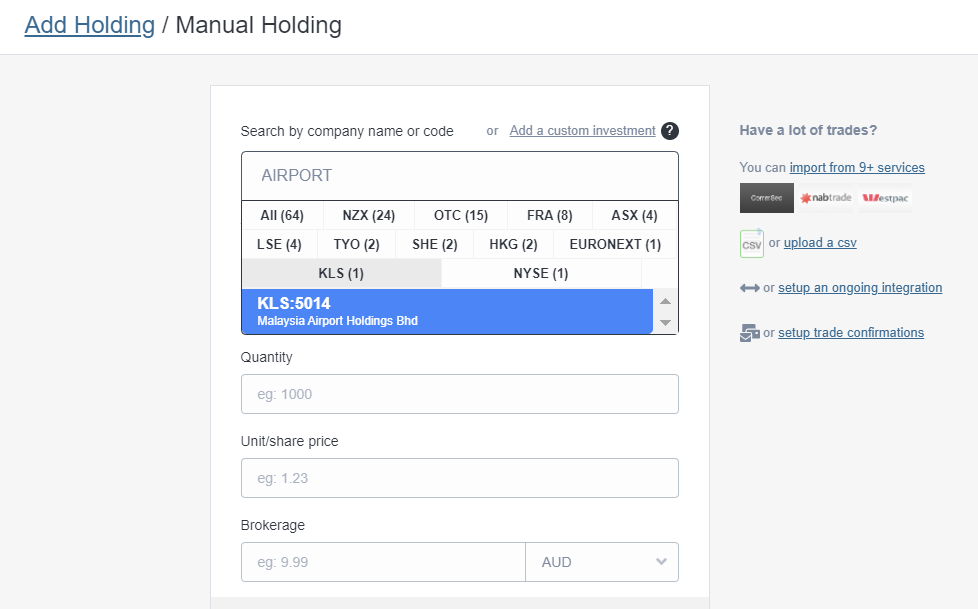Select the HKG (2) exchange tab
Image resolution: width=978 pixels, height=609 pixels.
(x=513, y=244)
